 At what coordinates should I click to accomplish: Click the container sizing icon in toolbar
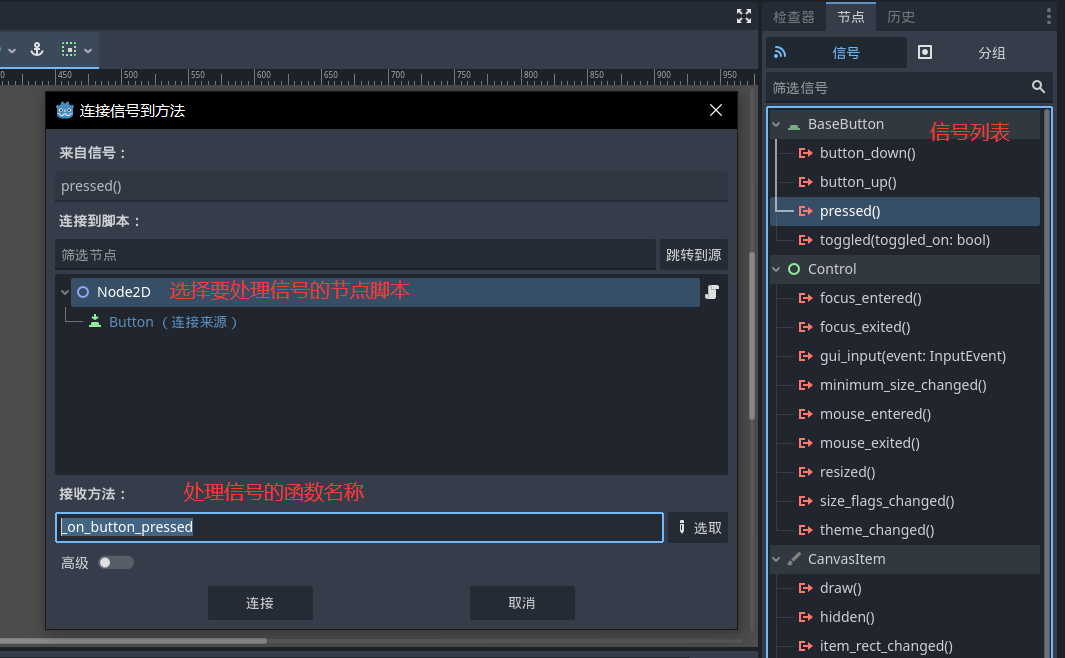(69, 49)
